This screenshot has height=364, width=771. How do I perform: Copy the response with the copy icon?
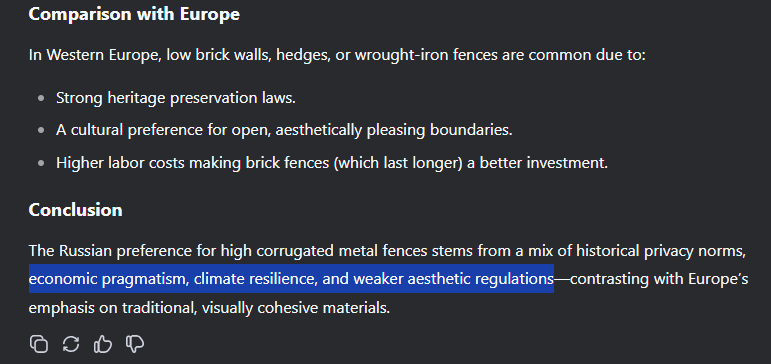click(x=39, y=344)
